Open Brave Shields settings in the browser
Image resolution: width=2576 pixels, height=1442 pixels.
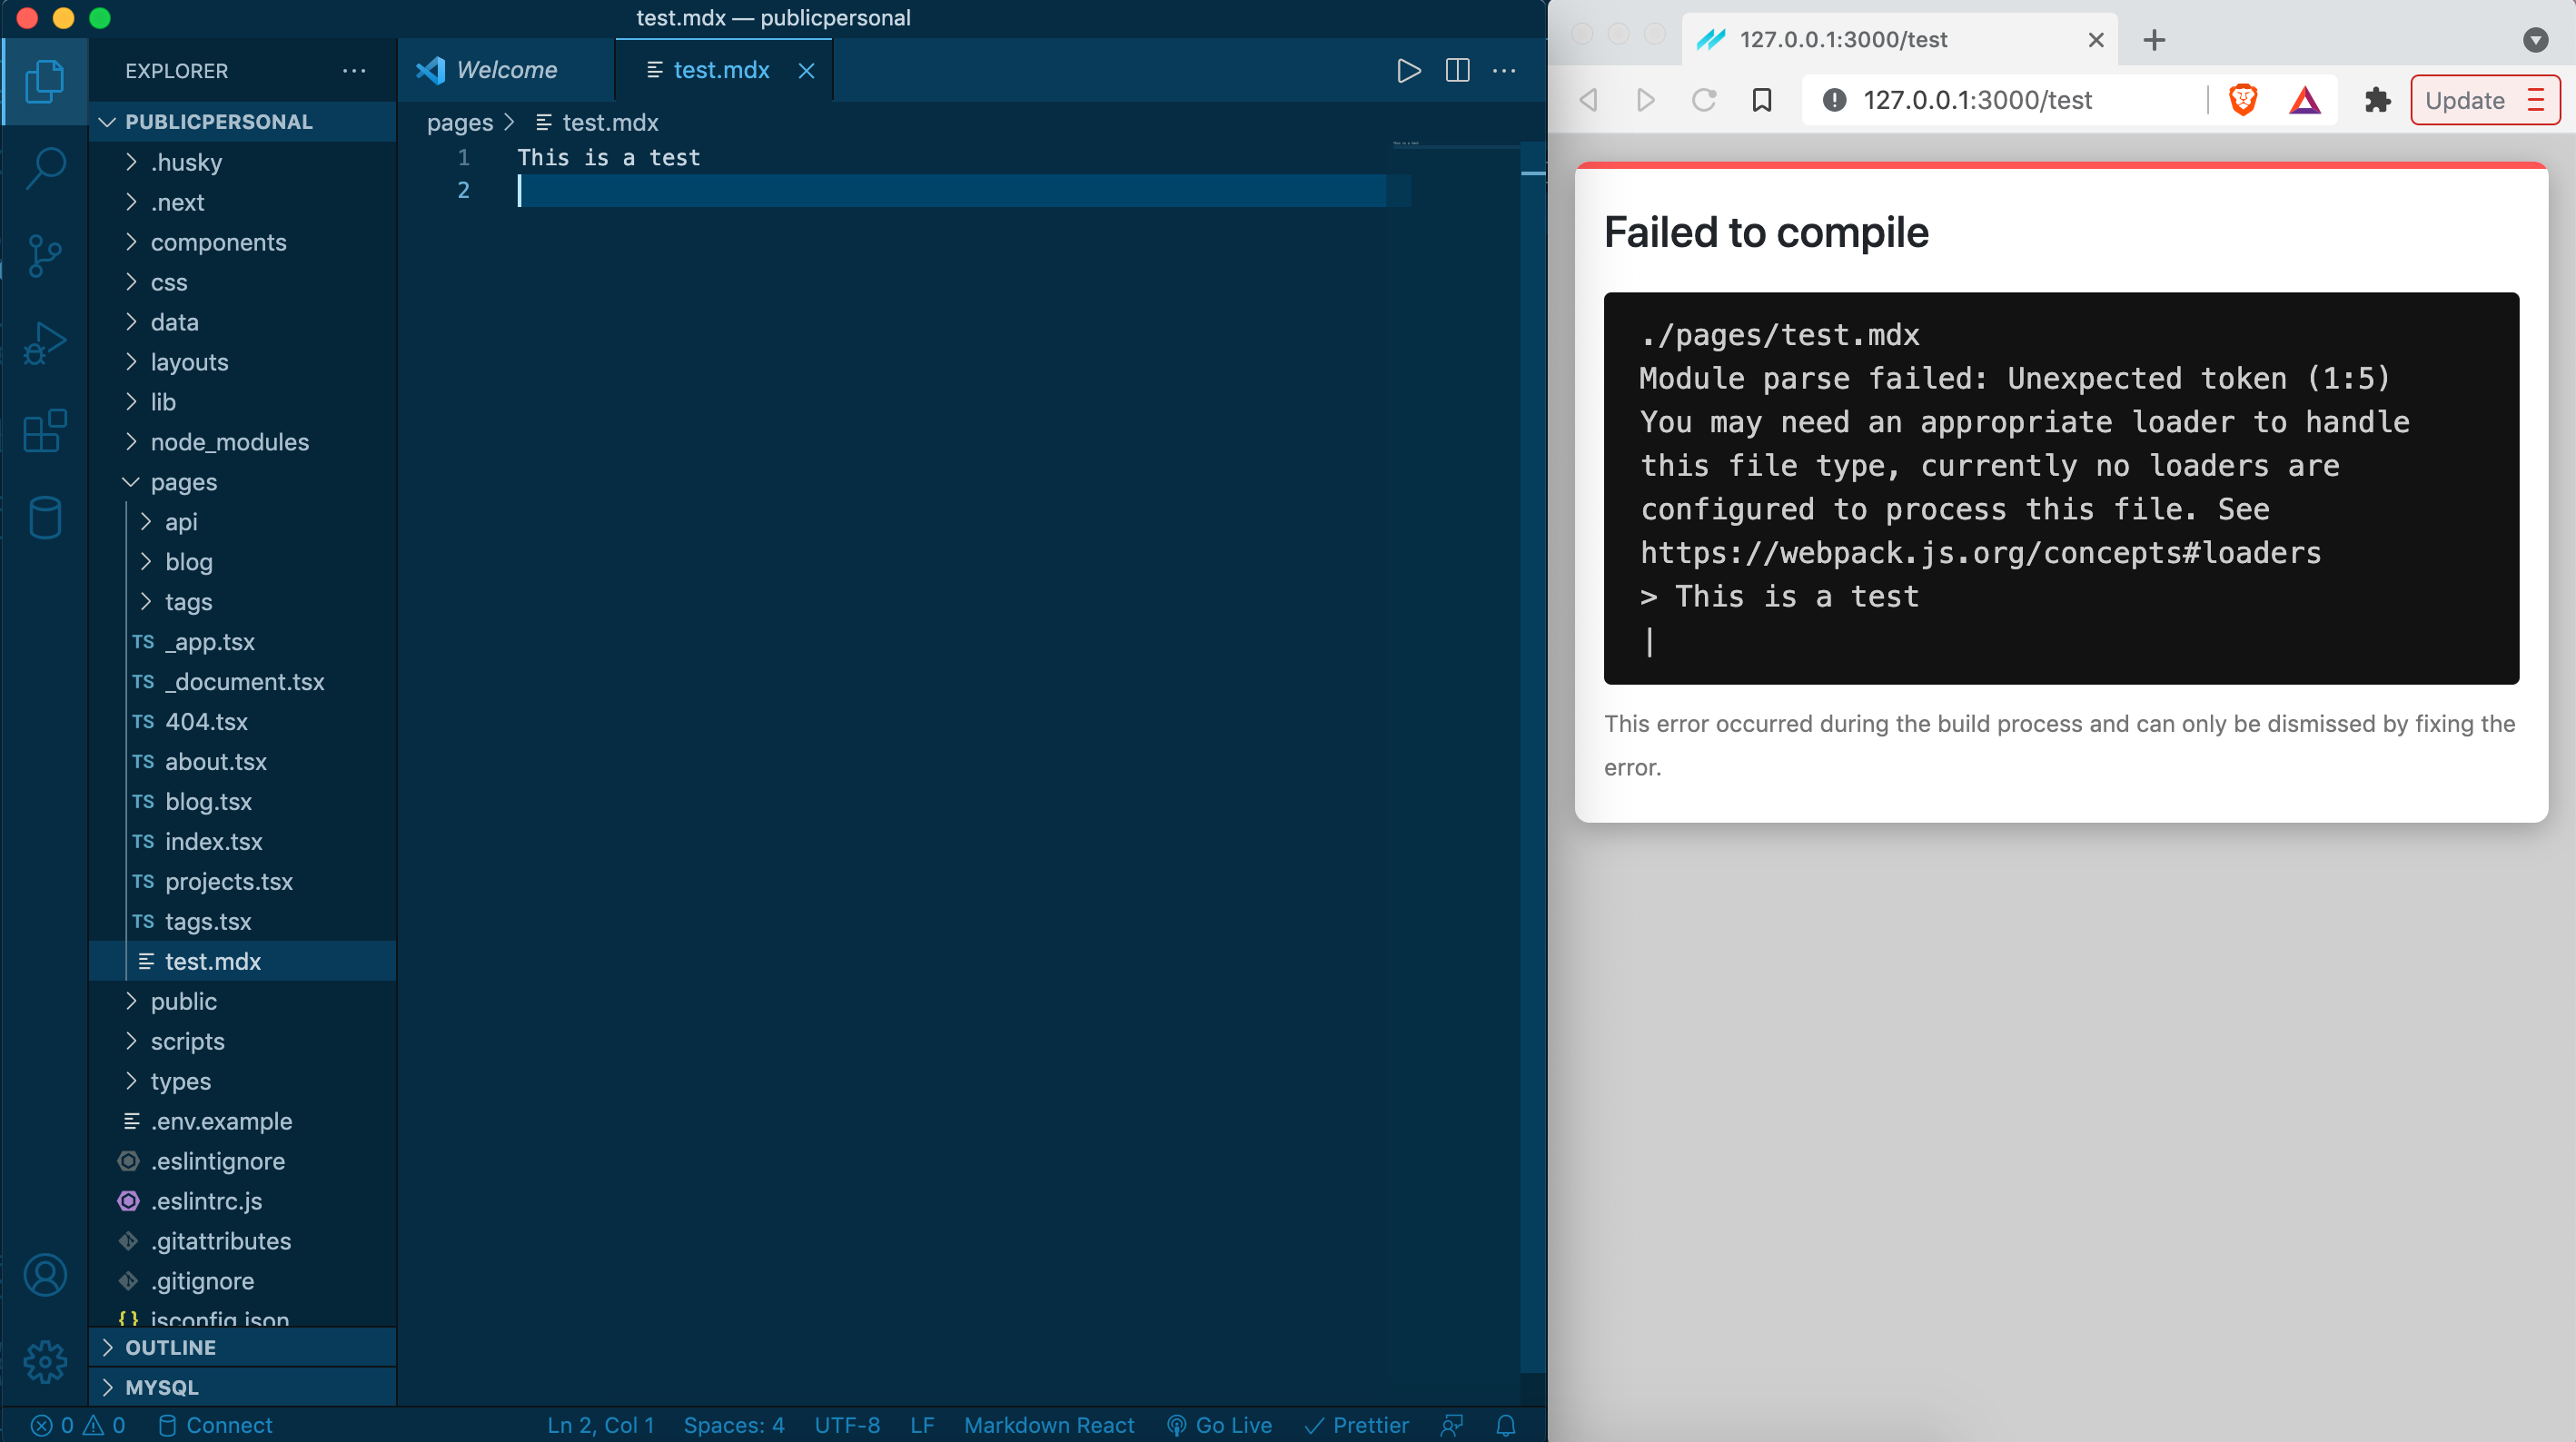pos(2242,100)
